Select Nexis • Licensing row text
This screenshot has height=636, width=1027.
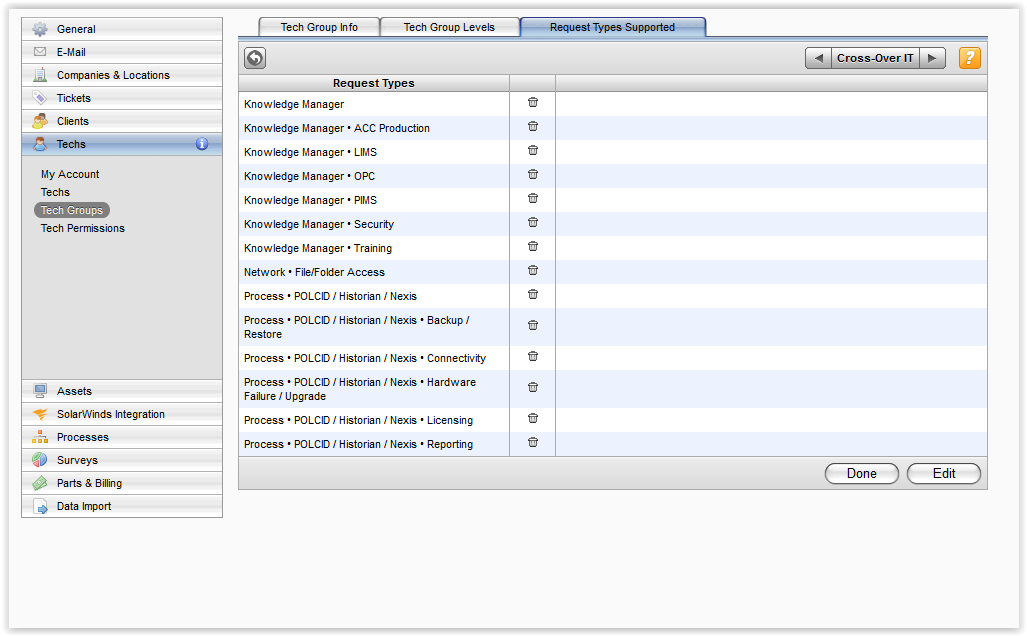358,421
